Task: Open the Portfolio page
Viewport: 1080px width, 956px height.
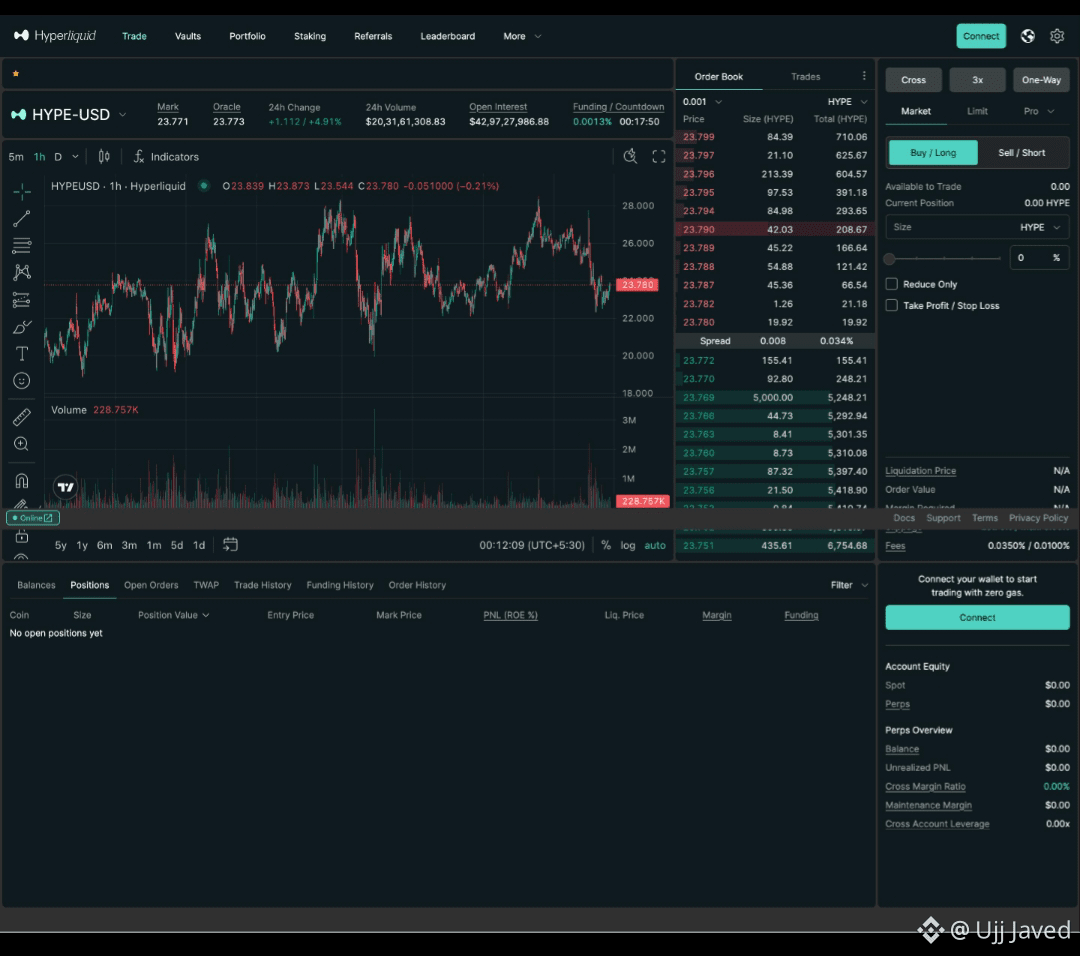Action: (247, 36)
